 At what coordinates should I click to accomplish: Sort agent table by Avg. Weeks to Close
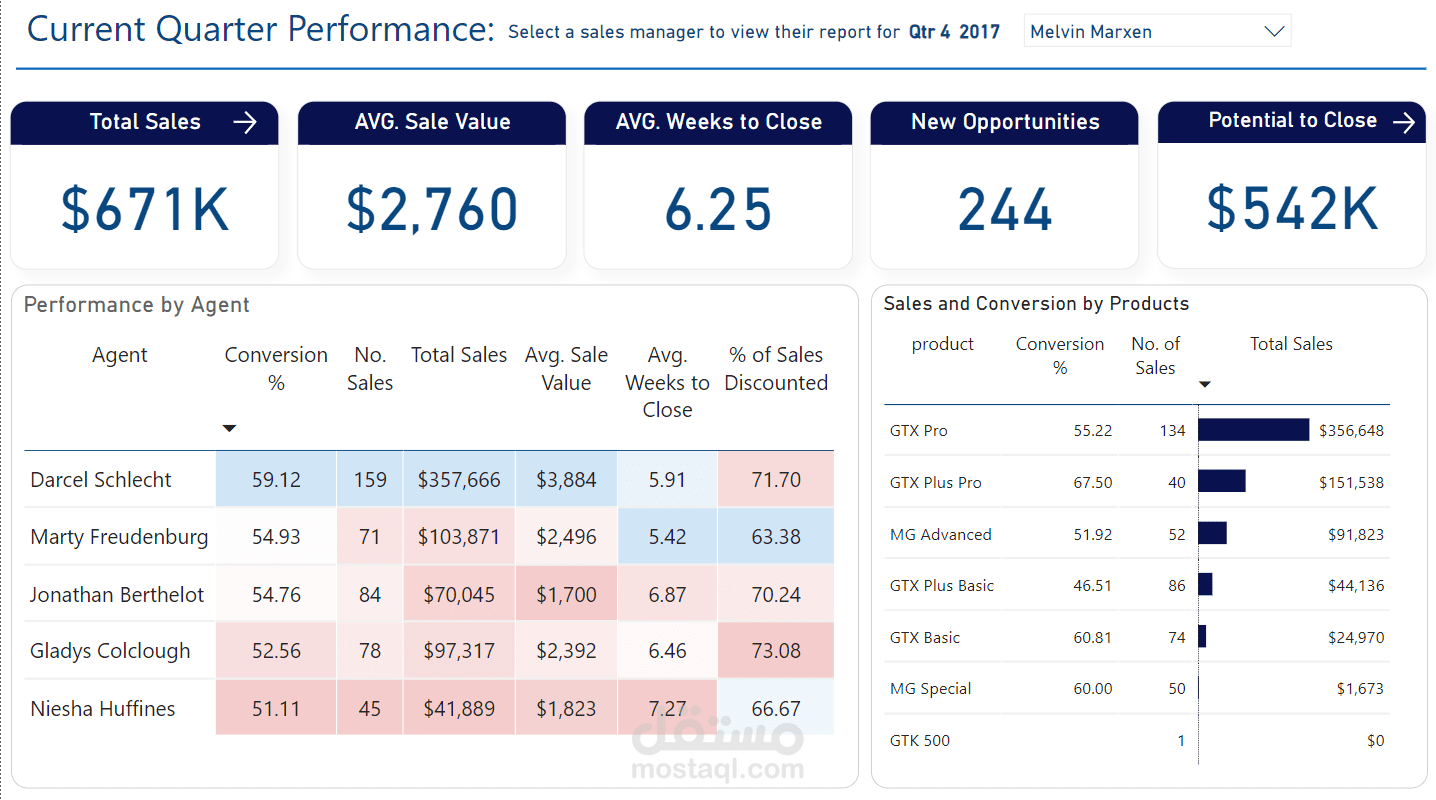(x=667, y=382)
